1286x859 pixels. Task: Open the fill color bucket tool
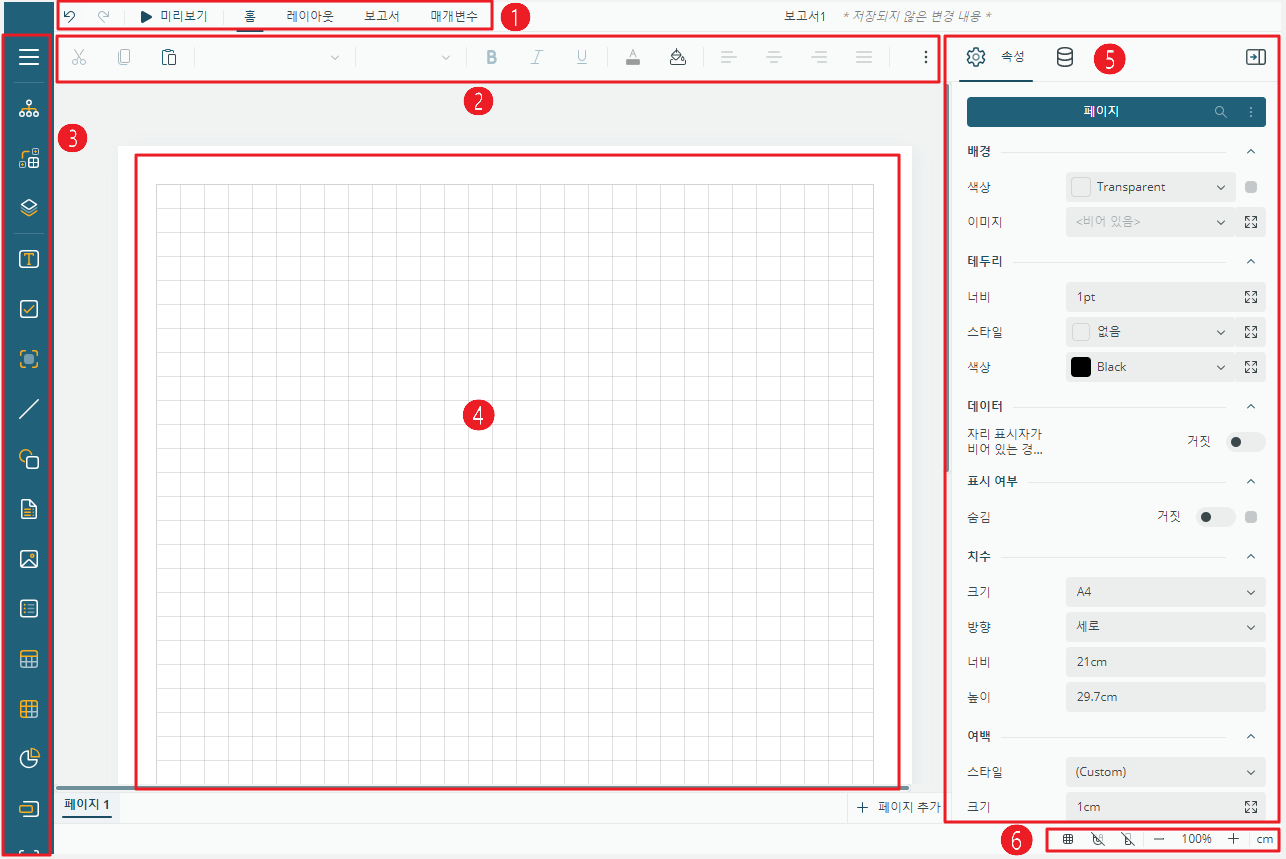pyautogui.click(x=678, y=57)
